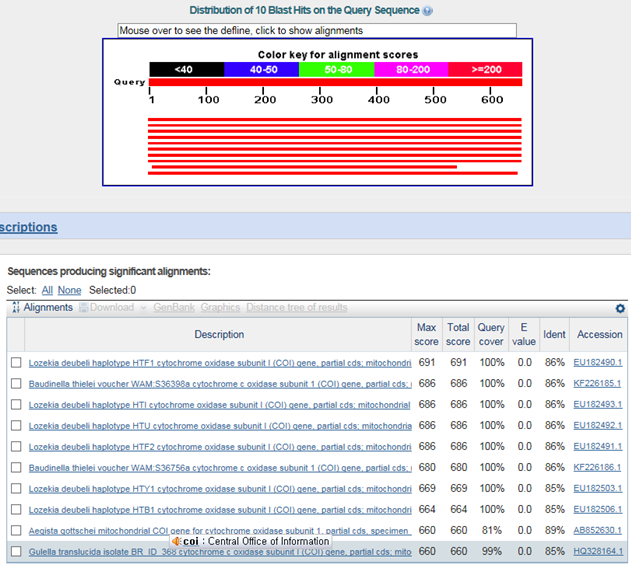Check the Baudinella thielei WAM:S36756a checkbox
This screenshot has height=567, width=631.
(x=16, y=467)
